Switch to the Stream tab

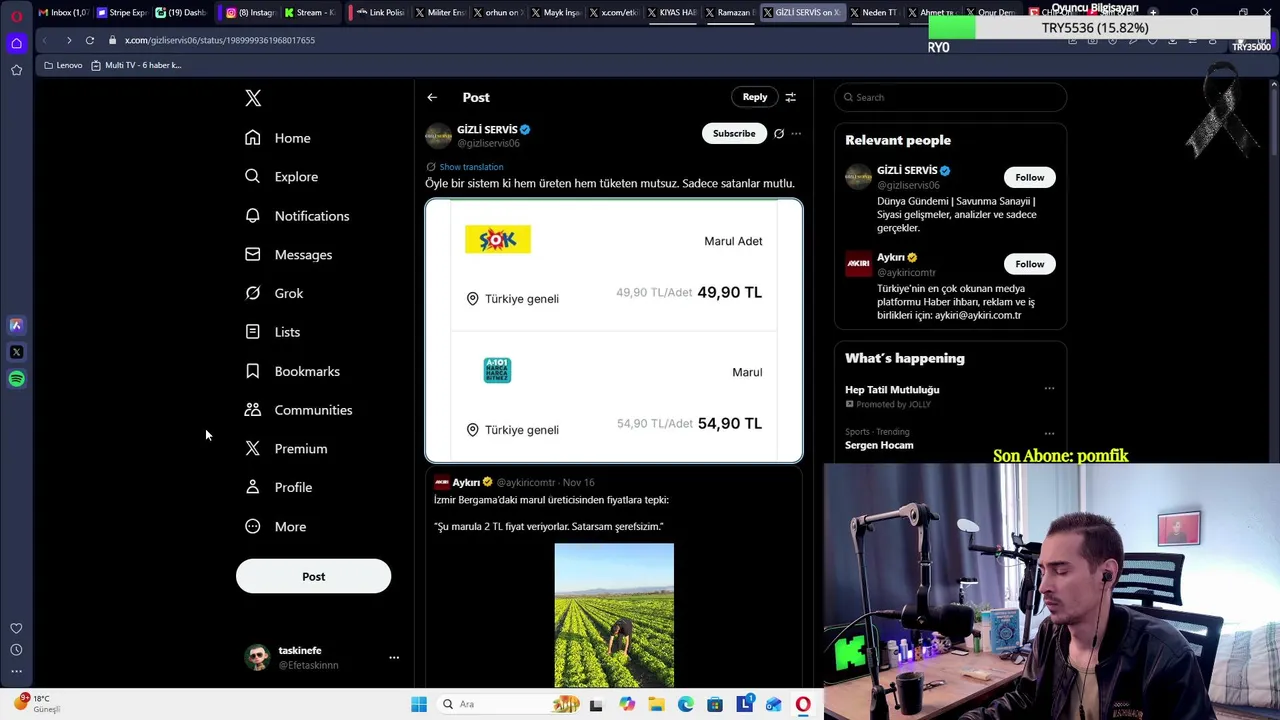pyautogui.click(x=308, y=12)
